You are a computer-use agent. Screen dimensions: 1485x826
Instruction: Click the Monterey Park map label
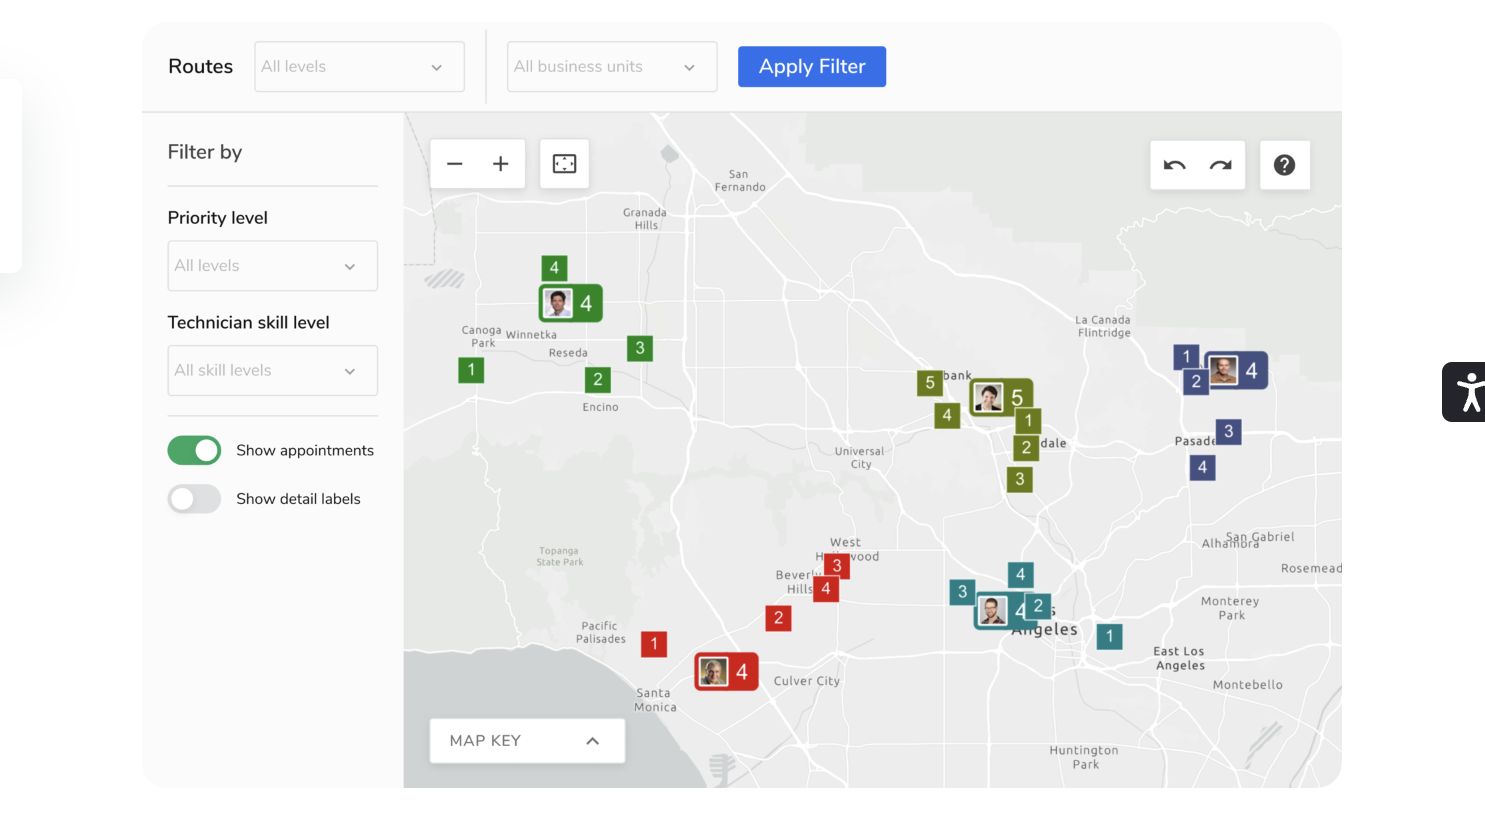(x=1230, y=608)
